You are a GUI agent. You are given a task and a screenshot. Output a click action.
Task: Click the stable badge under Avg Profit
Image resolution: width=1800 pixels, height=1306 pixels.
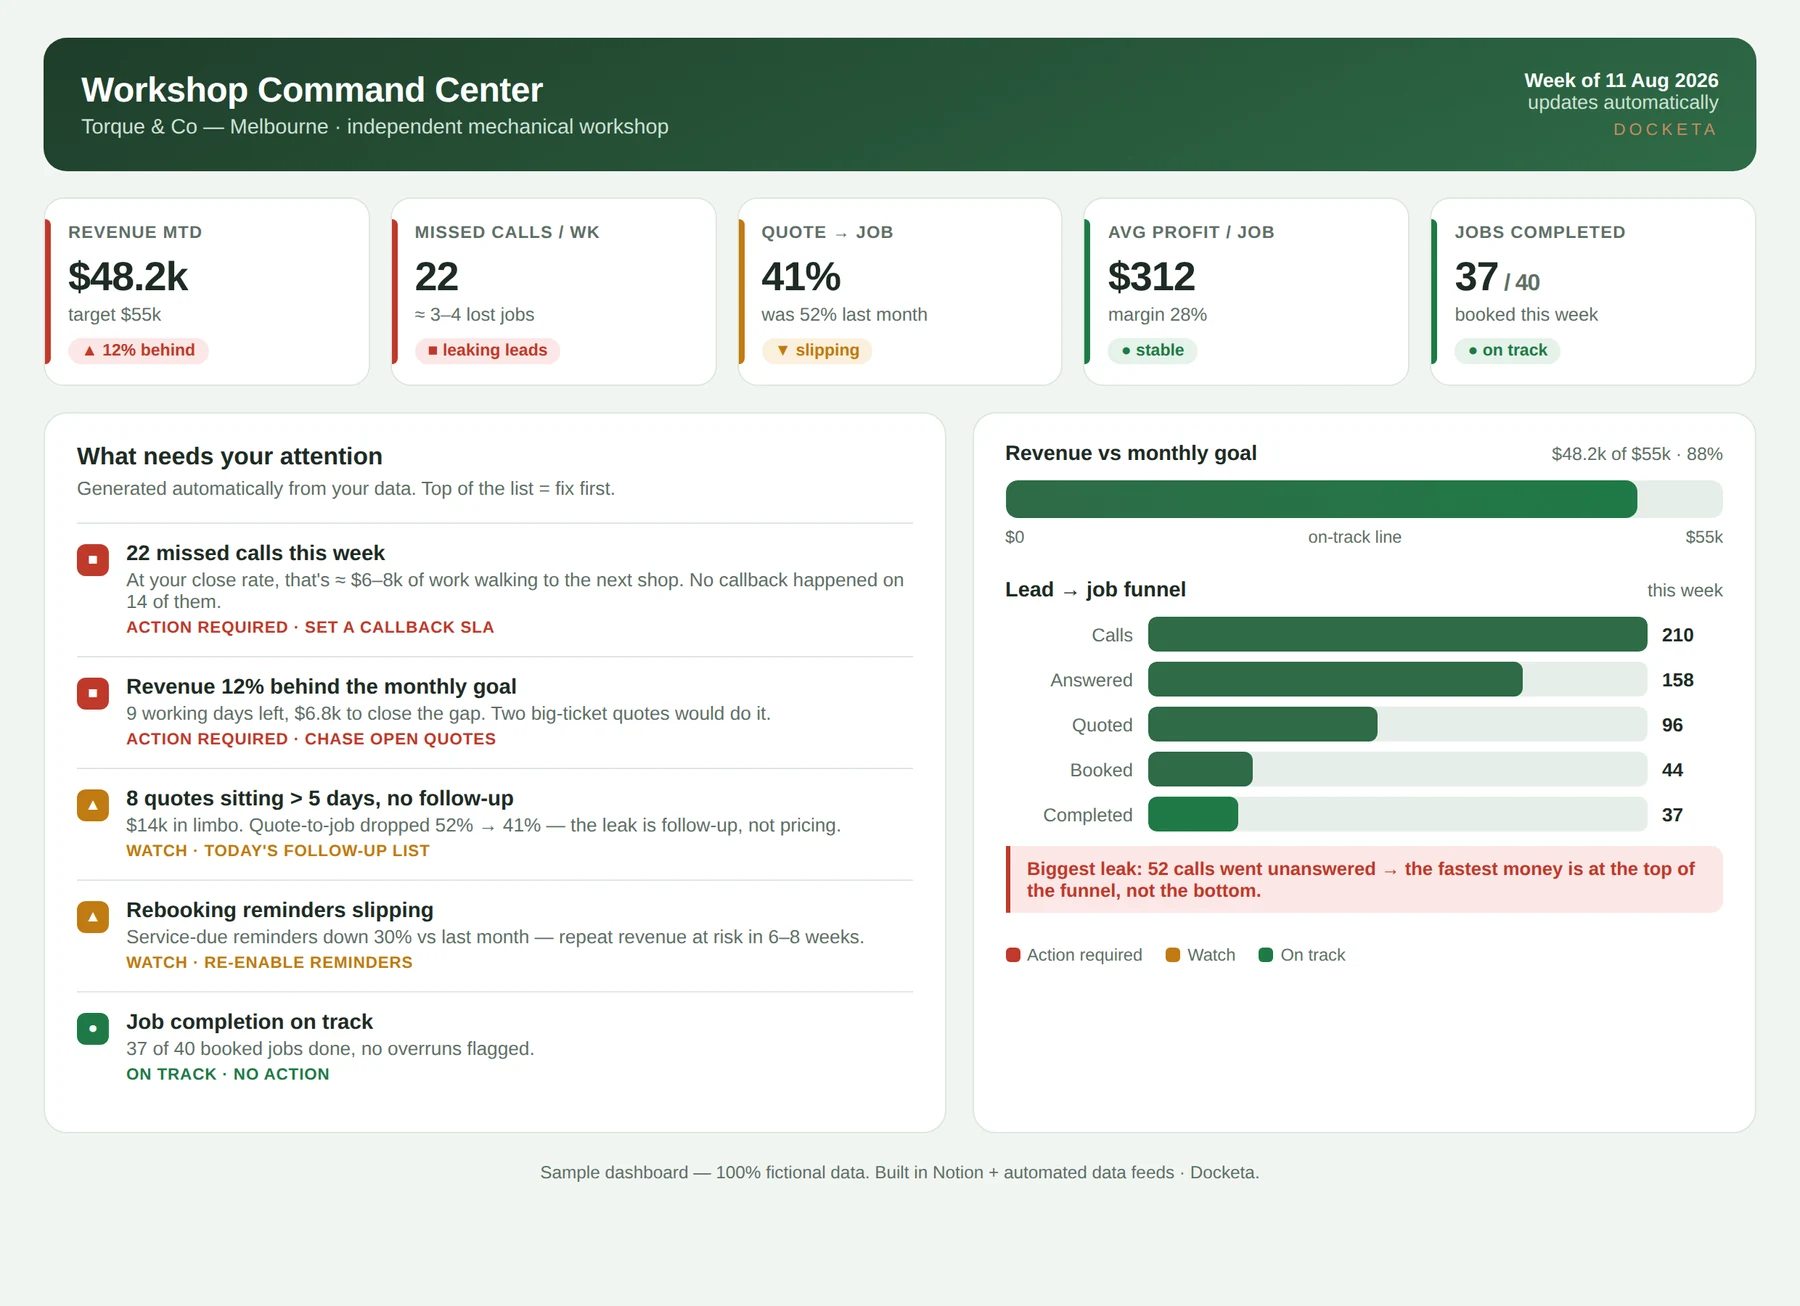click(x=1153, y=351)
